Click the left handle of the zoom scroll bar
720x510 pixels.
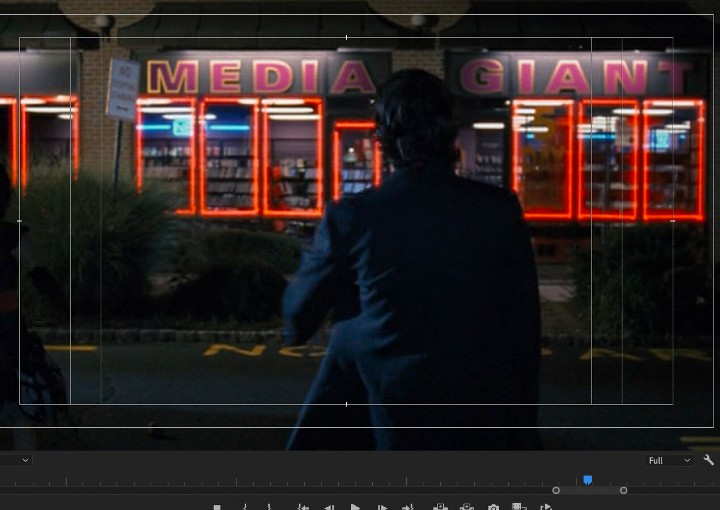tap(556, 490)
